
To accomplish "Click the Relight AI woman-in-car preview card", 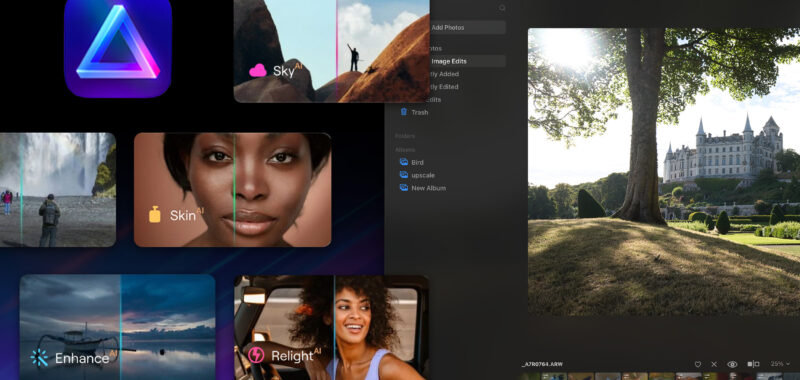I will click(x=332, y=327).
